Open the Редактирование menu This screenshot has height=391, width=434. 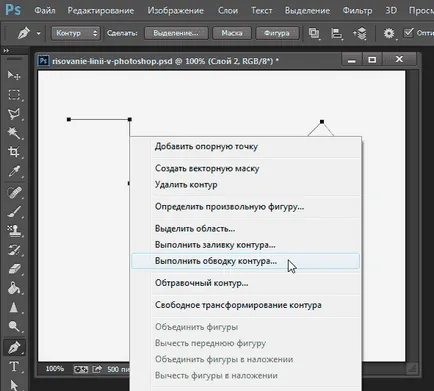pos(101,11)
